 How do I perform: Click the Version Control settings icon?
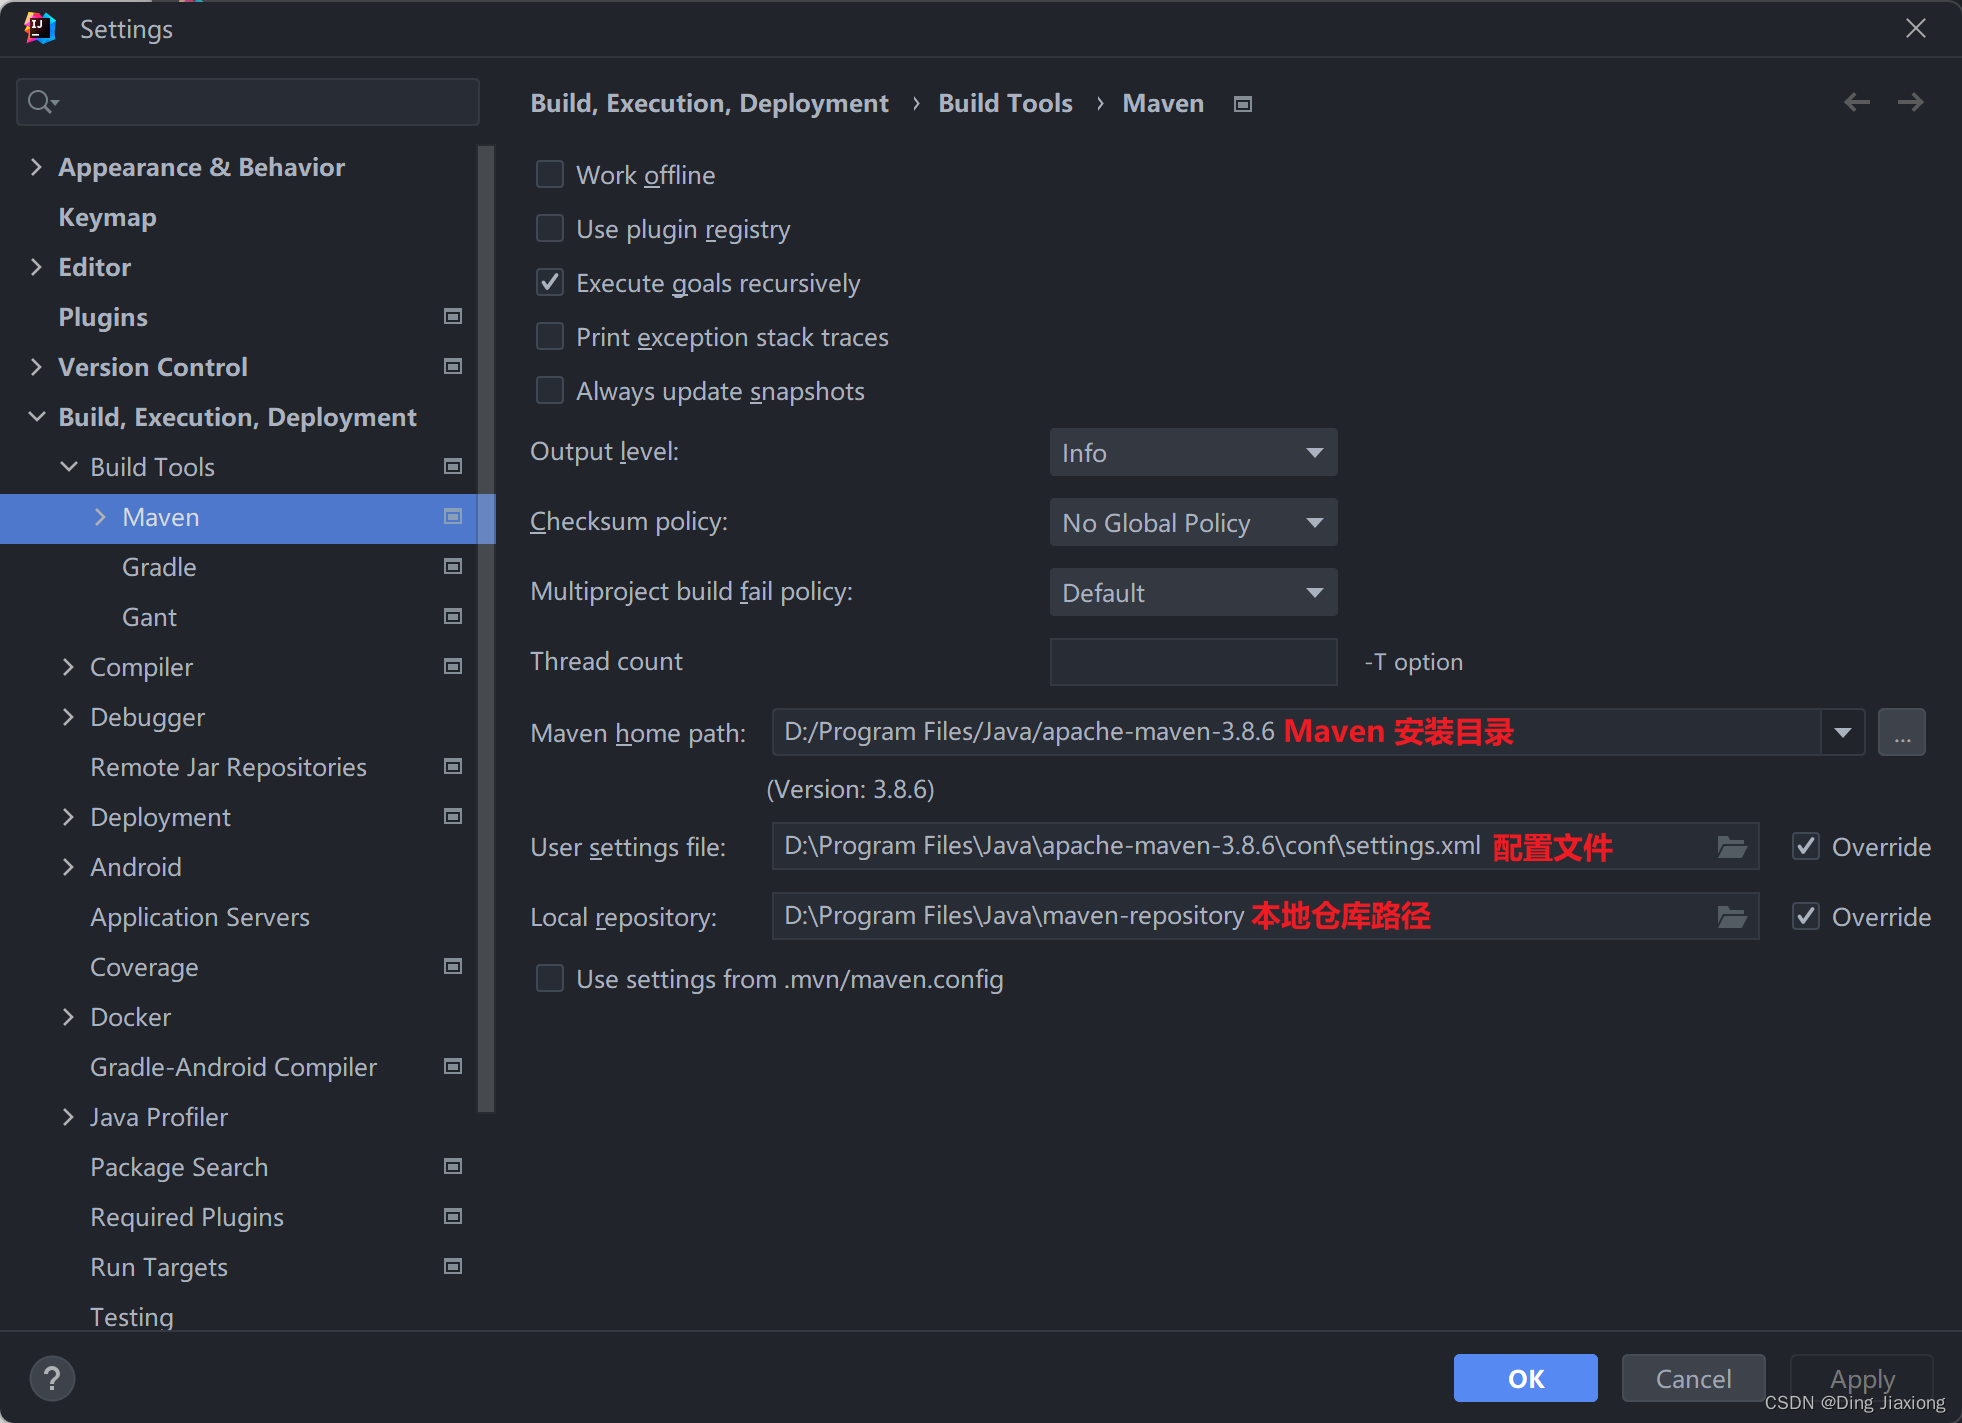pyautogui.click(x=455, y=367)
